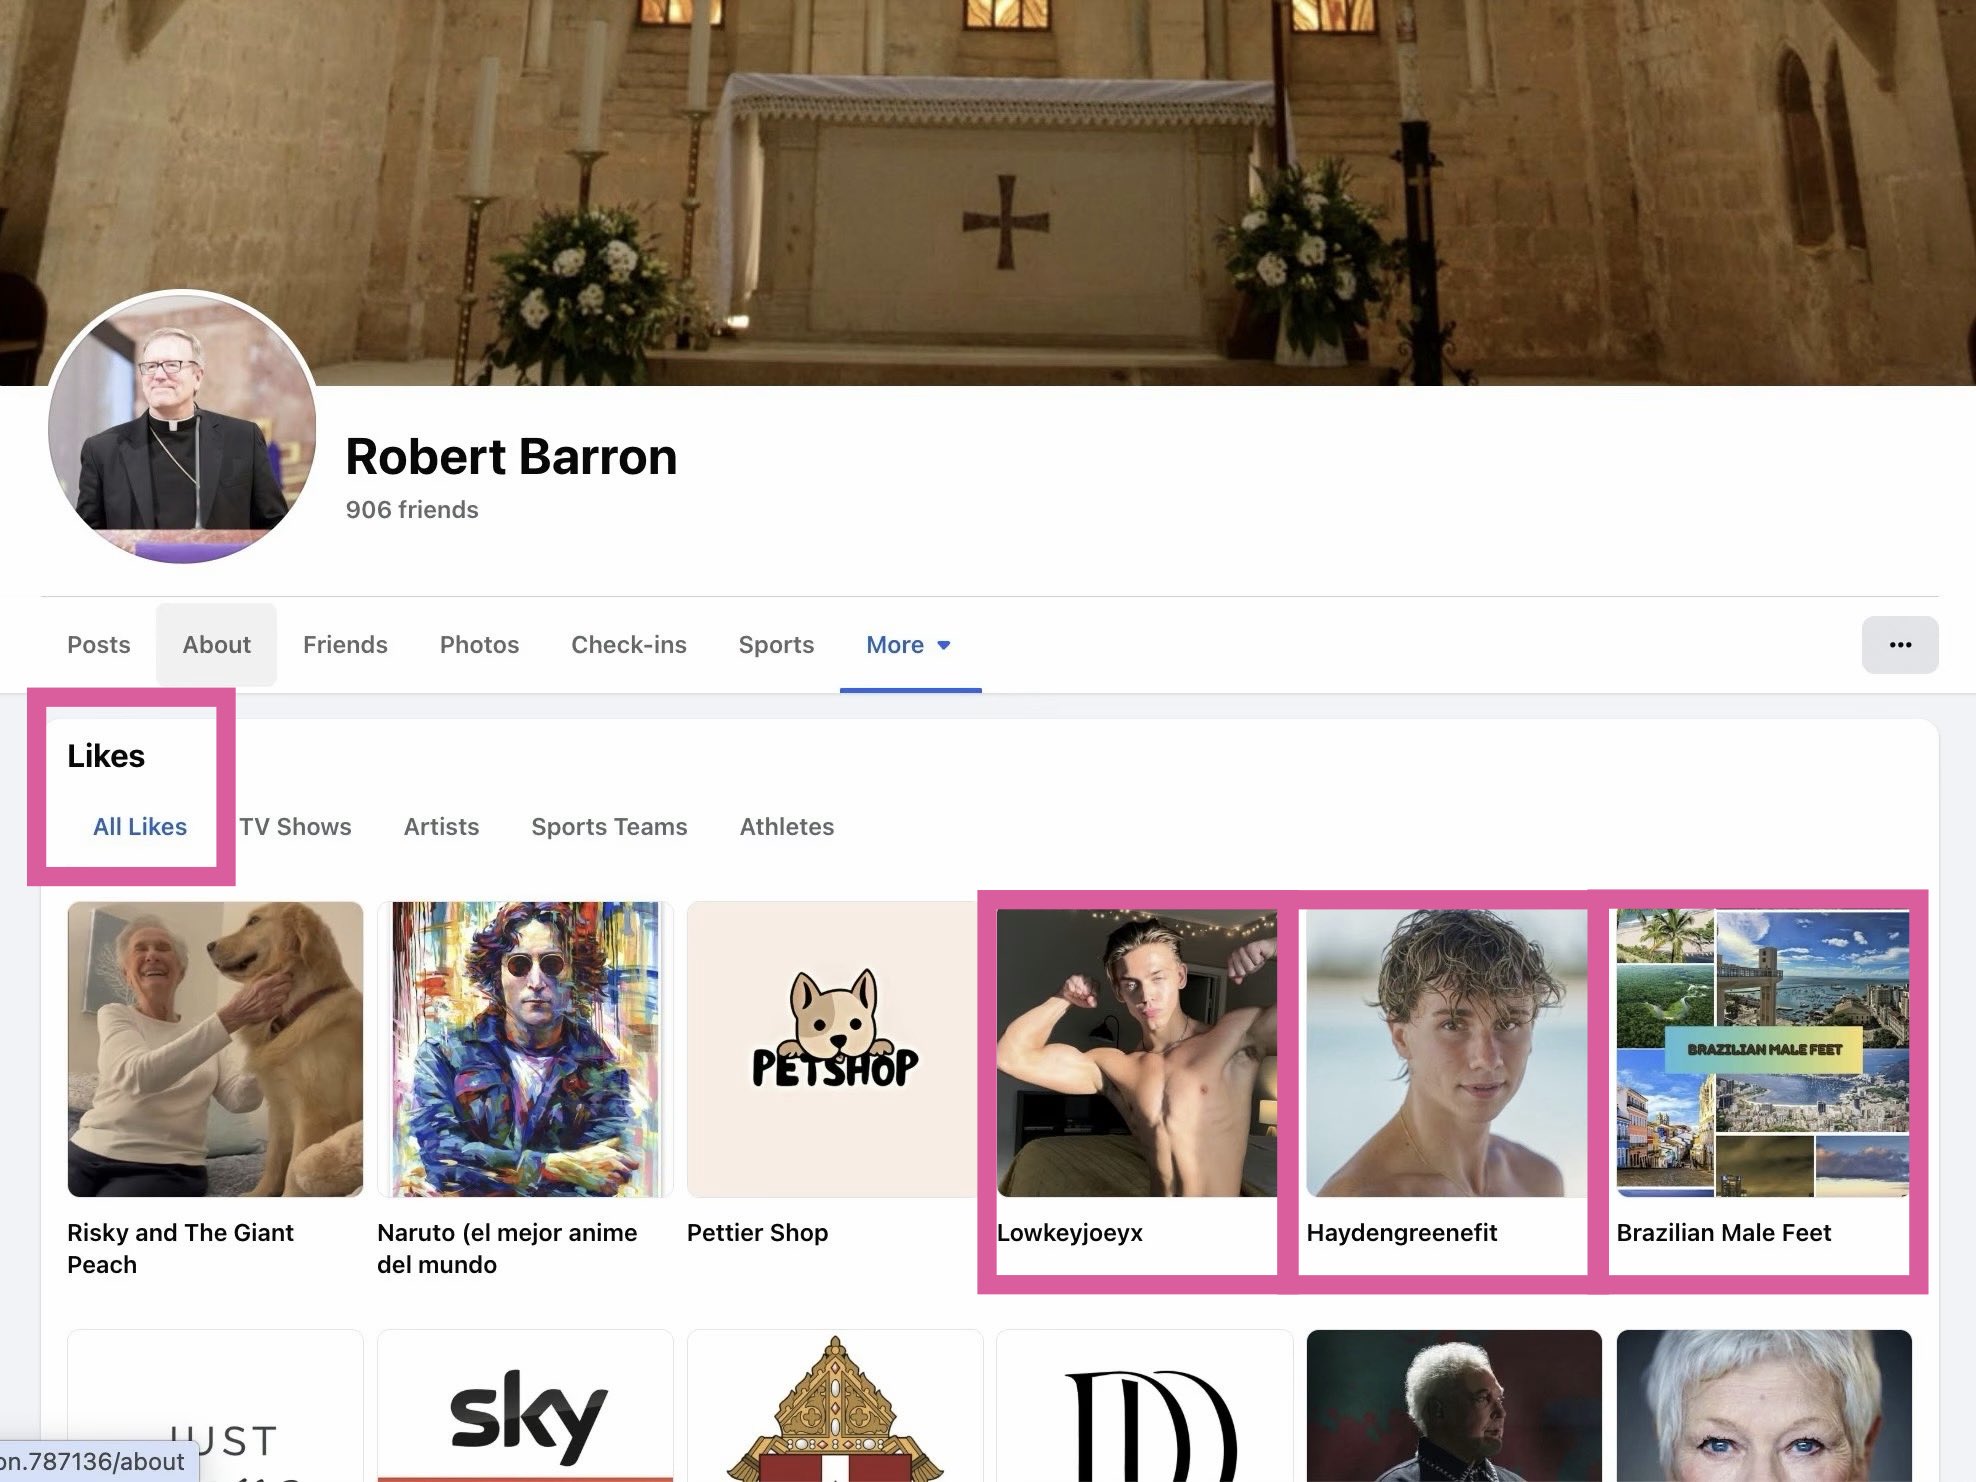This screenshot has width=1976, height=1482.
Task: Filter likes by TV Shows
Action: pos(295,827)
